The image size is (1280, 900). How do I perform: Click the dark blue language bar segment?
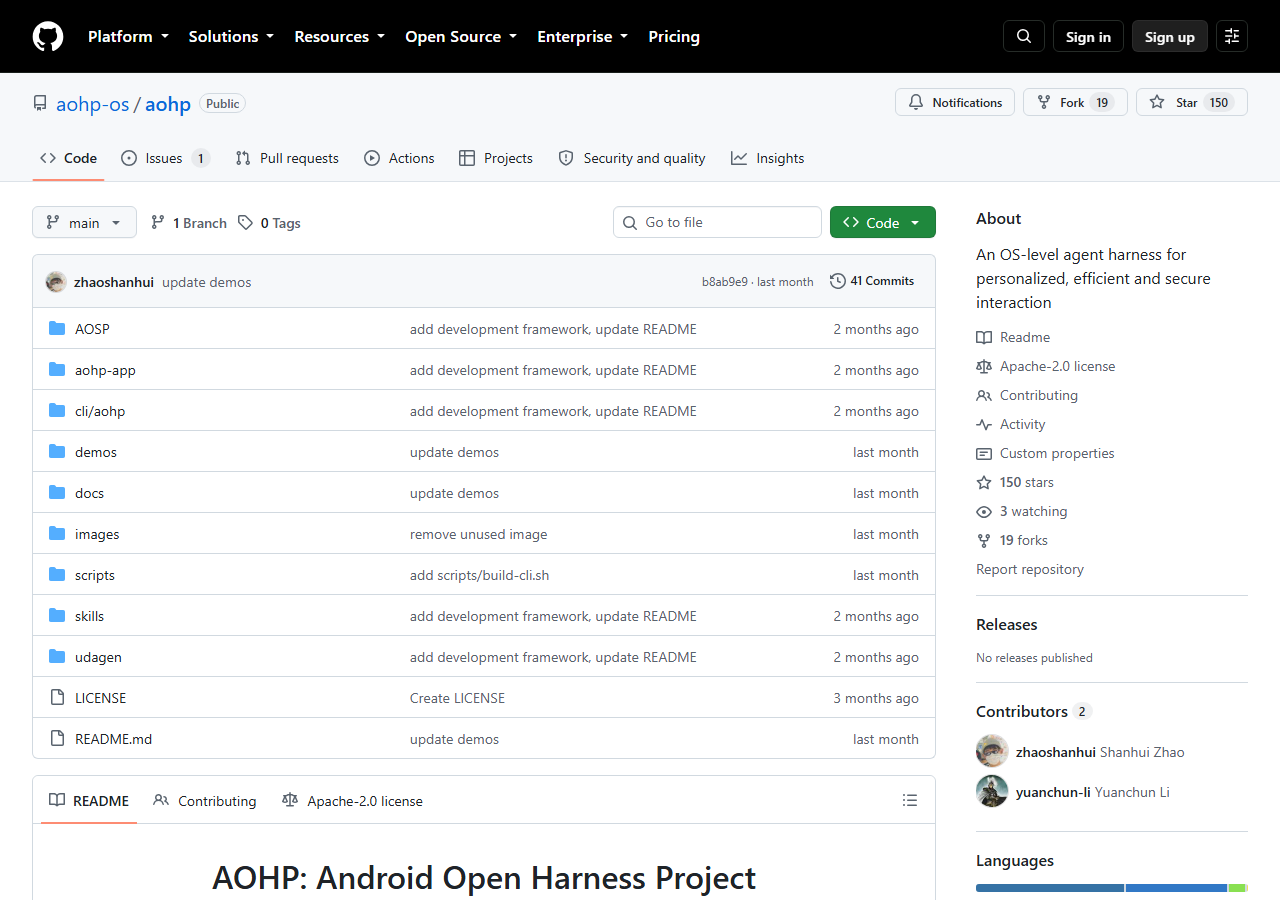pos(1050,888)
